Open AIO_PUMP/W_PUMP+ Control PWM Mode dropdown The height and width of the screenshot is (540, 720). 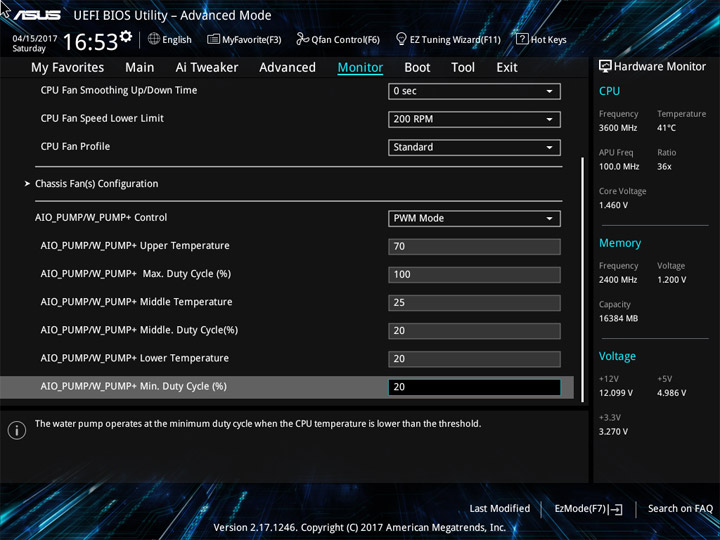click(x=474, y=219)
